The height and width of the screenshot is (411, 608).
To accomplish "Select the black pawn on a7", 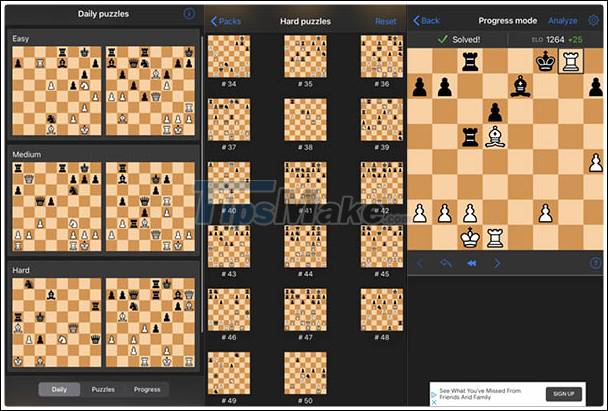I will pyautogui.click(x=420, y=86).
